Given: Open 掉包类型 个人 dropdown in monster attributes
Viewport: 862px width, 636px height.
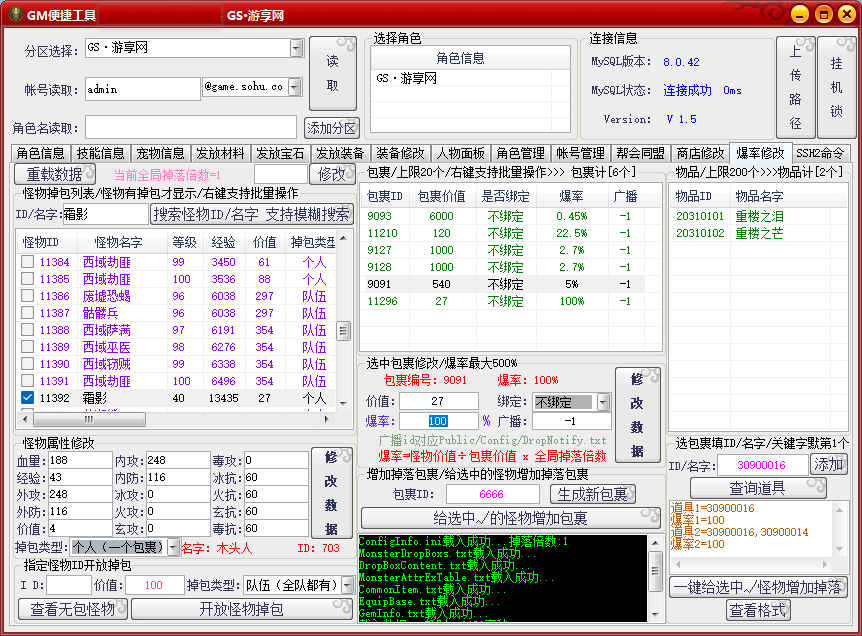Looking at the screenshot, I should [x=172, y=547].
